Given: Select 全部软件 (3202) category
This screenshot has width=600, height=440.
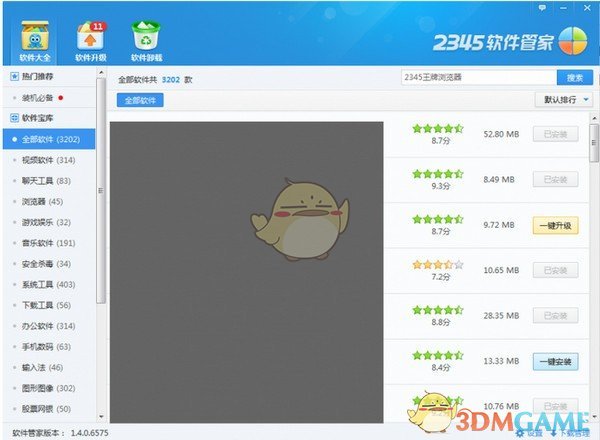Looking at the screenshot, I should tap(49, 139).
